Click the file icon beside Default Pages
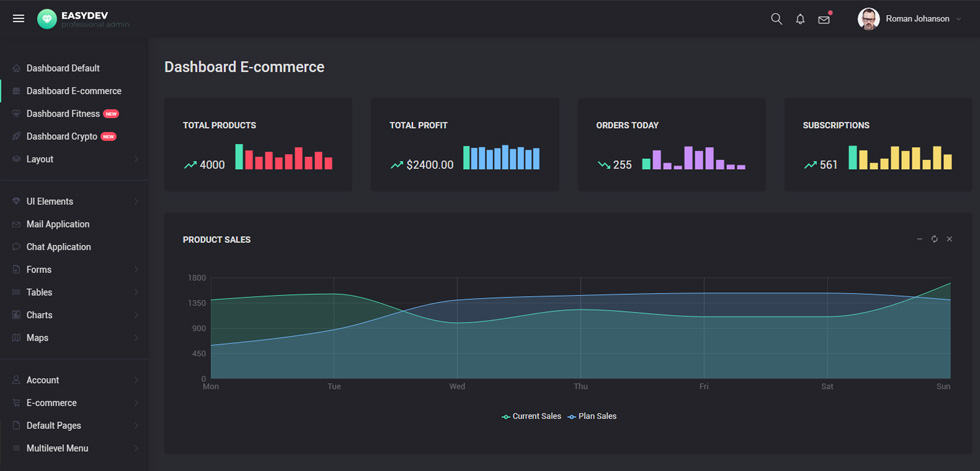 [16, 425]
